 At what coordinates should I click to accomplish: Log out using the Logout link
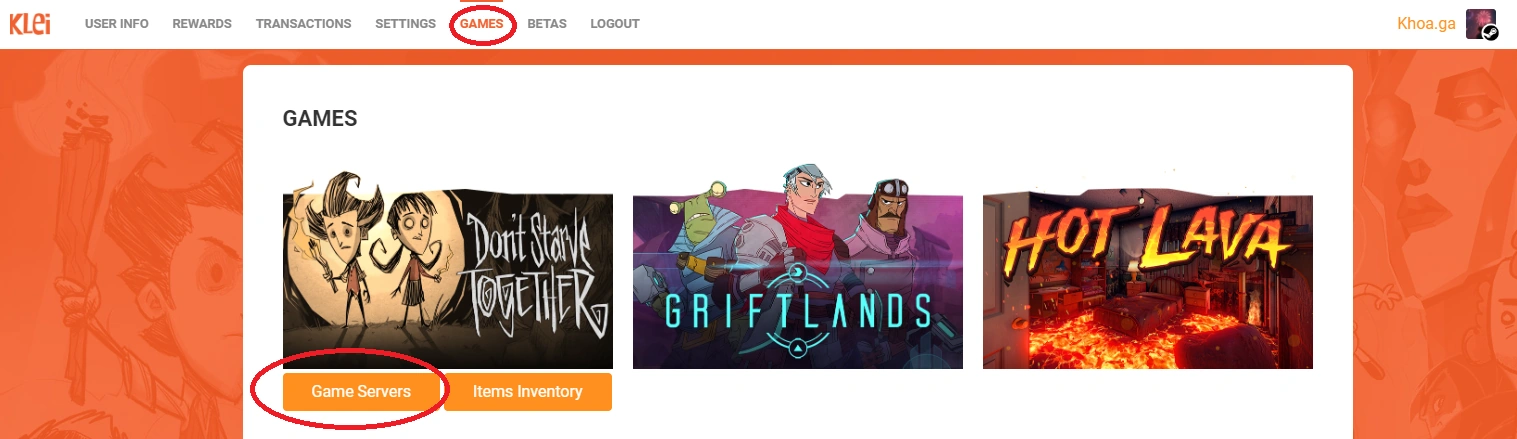pos(615,24)
